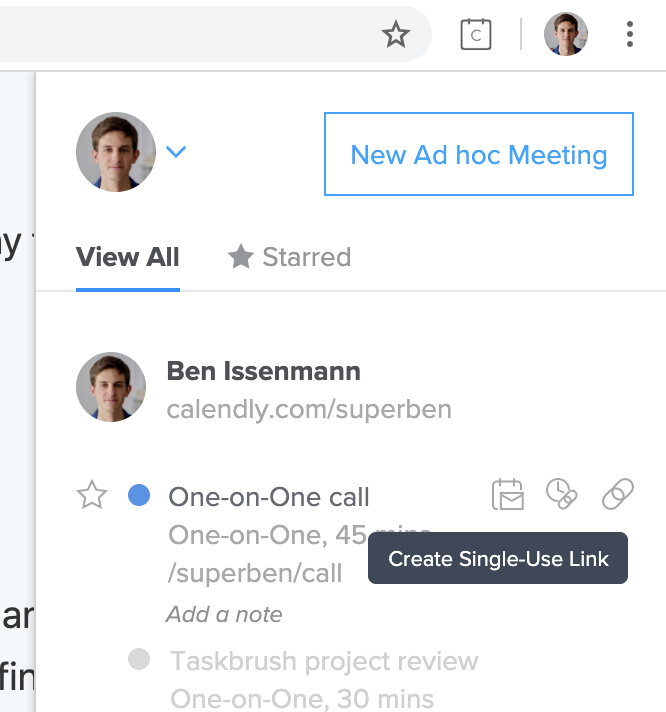Screen dimensions: 666x712
Task: Click the New Ad hoc Meeting button
Action: point(479,154)
